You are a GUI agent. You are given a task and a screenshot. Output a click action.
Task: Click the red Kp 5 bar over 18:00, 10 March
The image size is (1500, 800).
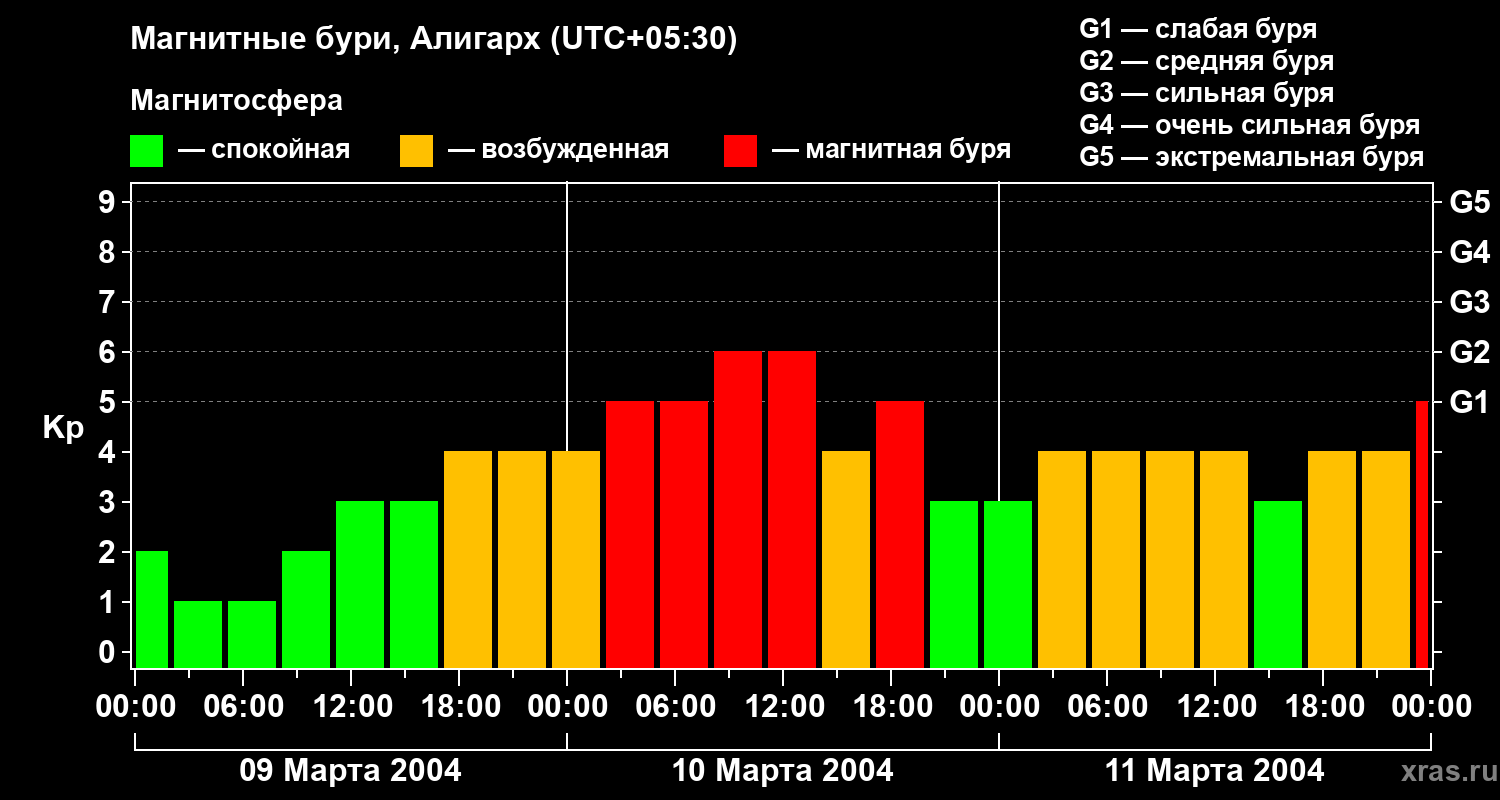click(x=900, y=534)
